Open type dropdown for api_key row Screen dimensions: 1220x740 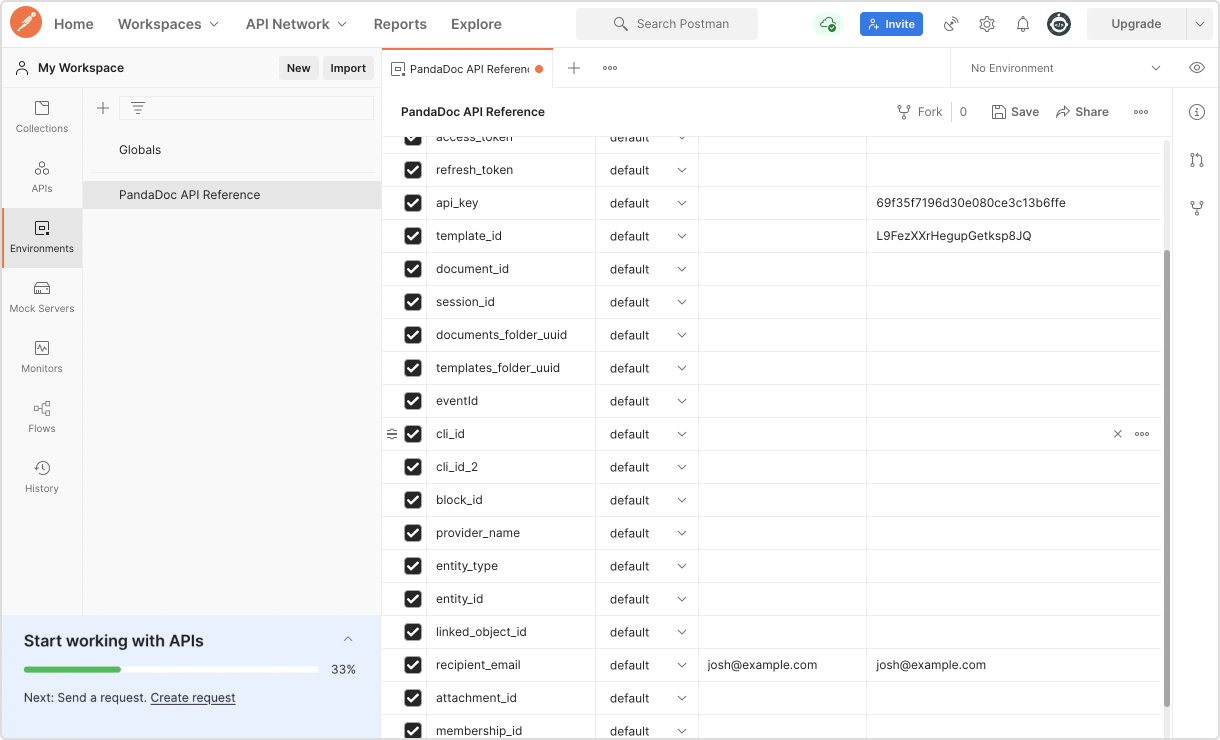click(647, 203)
